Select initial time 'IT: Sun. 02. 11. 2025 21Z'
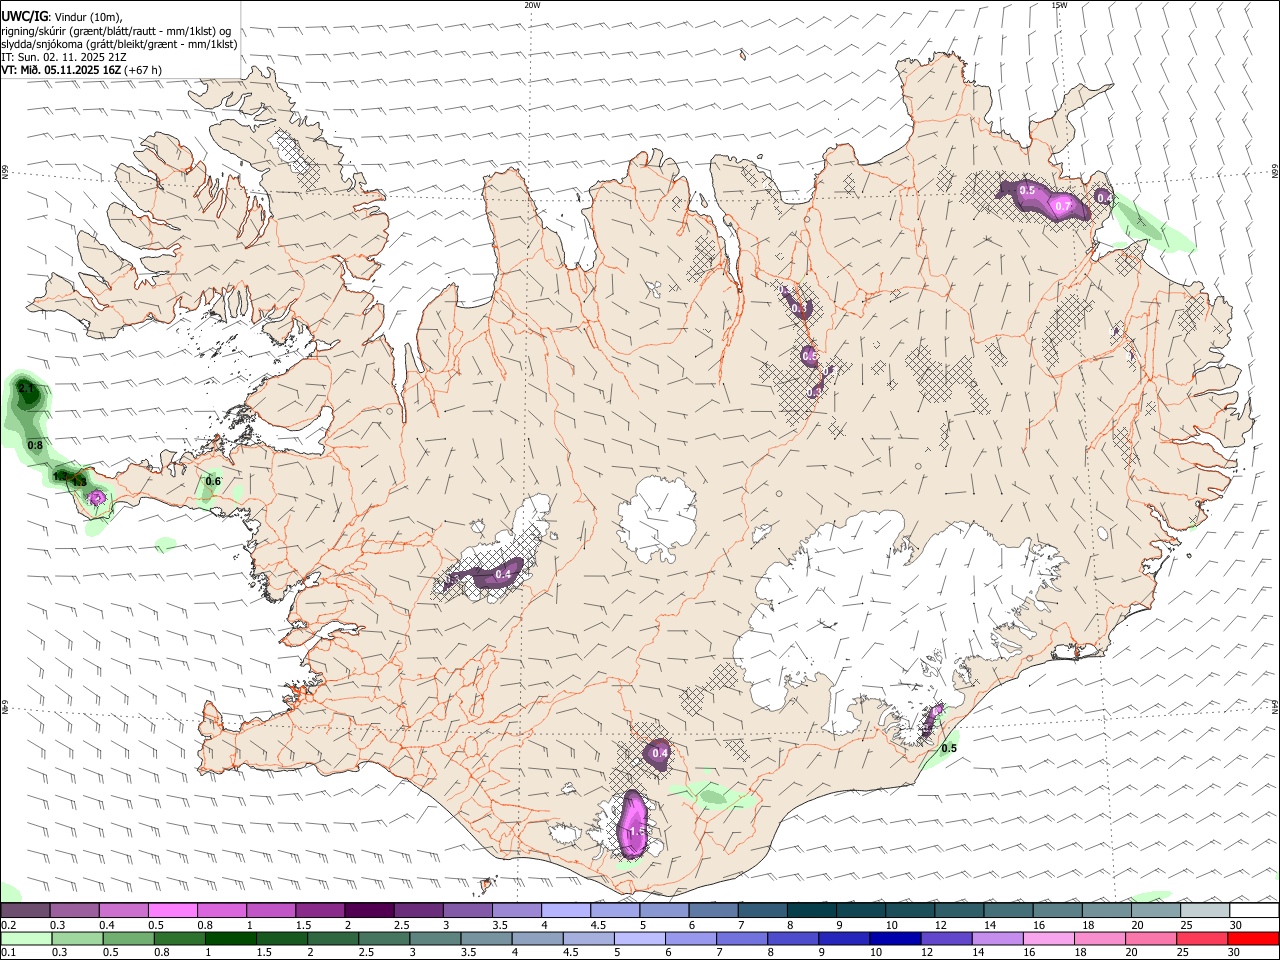Screen dimensions: 1280x960 click(x=64, y=57)
